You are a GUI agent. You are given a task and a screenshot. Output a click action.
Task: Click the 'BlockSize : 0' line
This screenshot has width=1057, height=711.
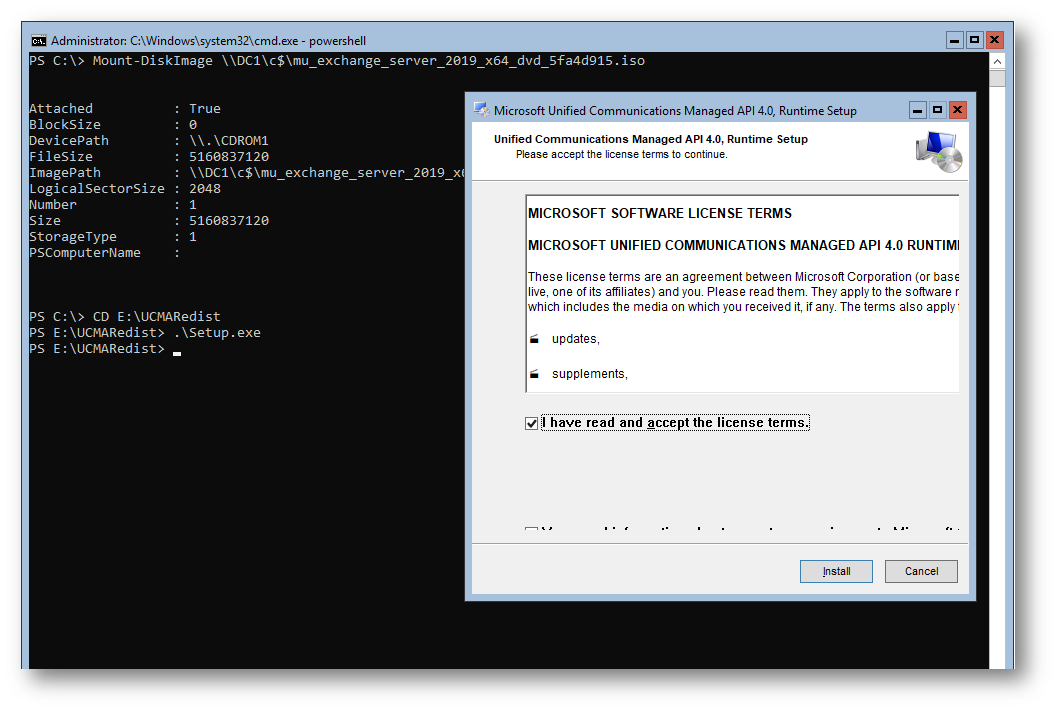(x=113, y=125)
